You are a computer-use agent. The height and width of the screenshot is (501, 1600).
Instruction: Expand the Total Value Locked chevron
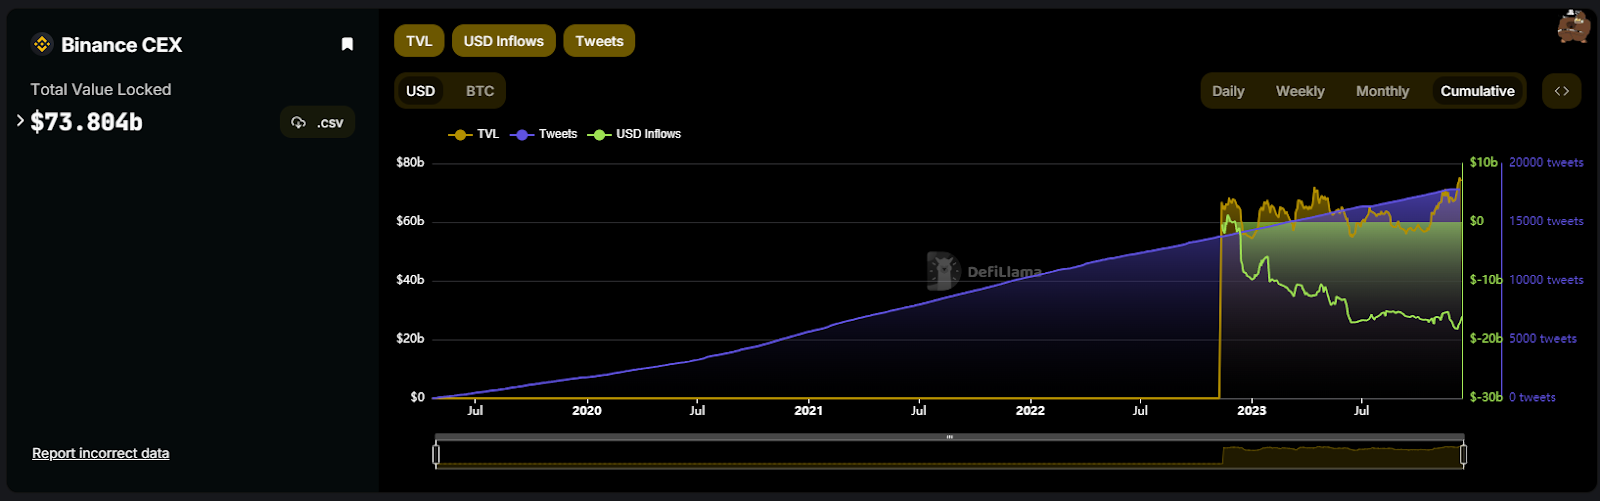tap(20, 121)
